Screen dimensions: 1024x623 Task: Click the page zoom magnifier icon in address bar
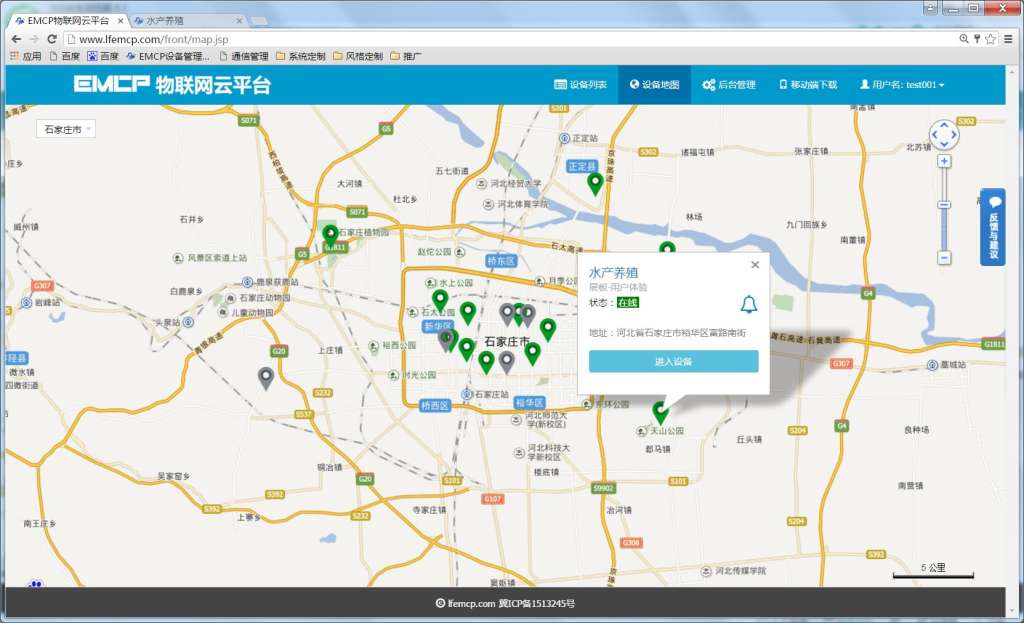963,39
